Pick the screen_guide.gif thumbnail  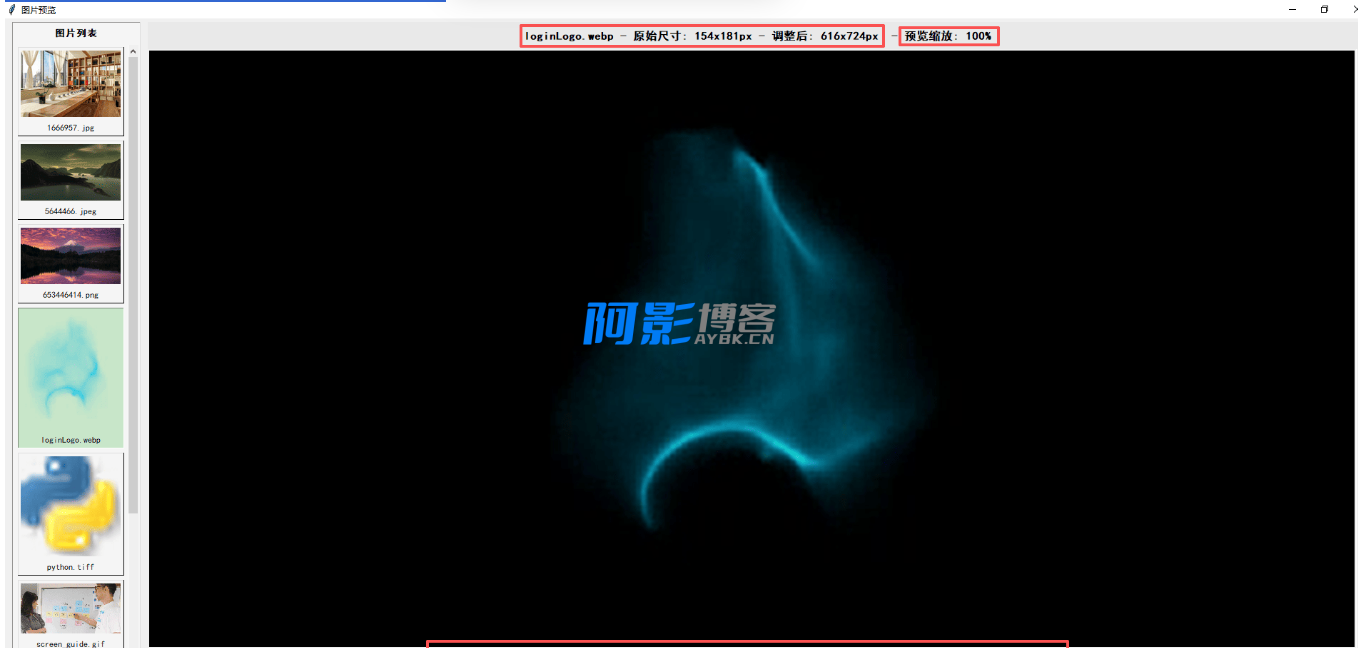70,609
